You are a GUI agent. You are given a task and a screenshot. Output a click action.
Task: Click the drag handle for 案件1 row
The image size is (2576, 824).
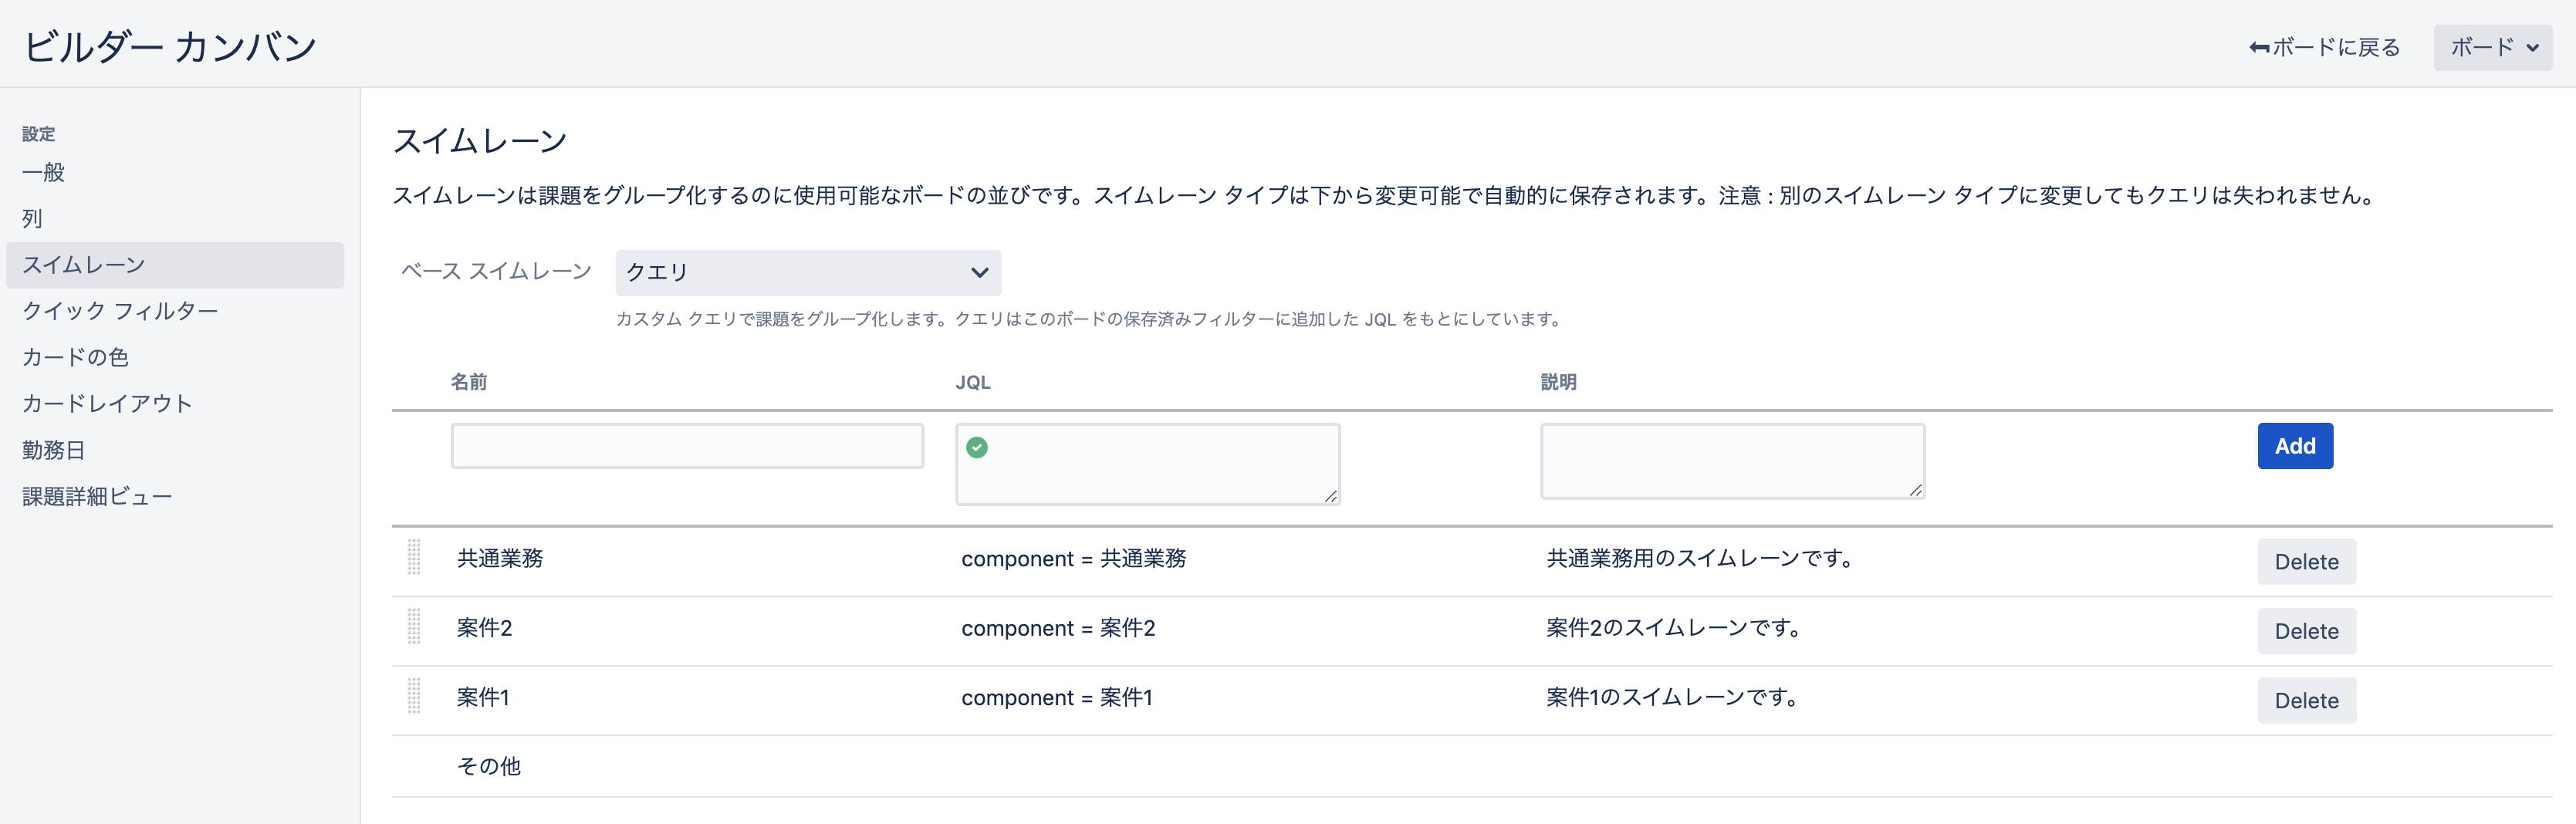pos(414,696)
